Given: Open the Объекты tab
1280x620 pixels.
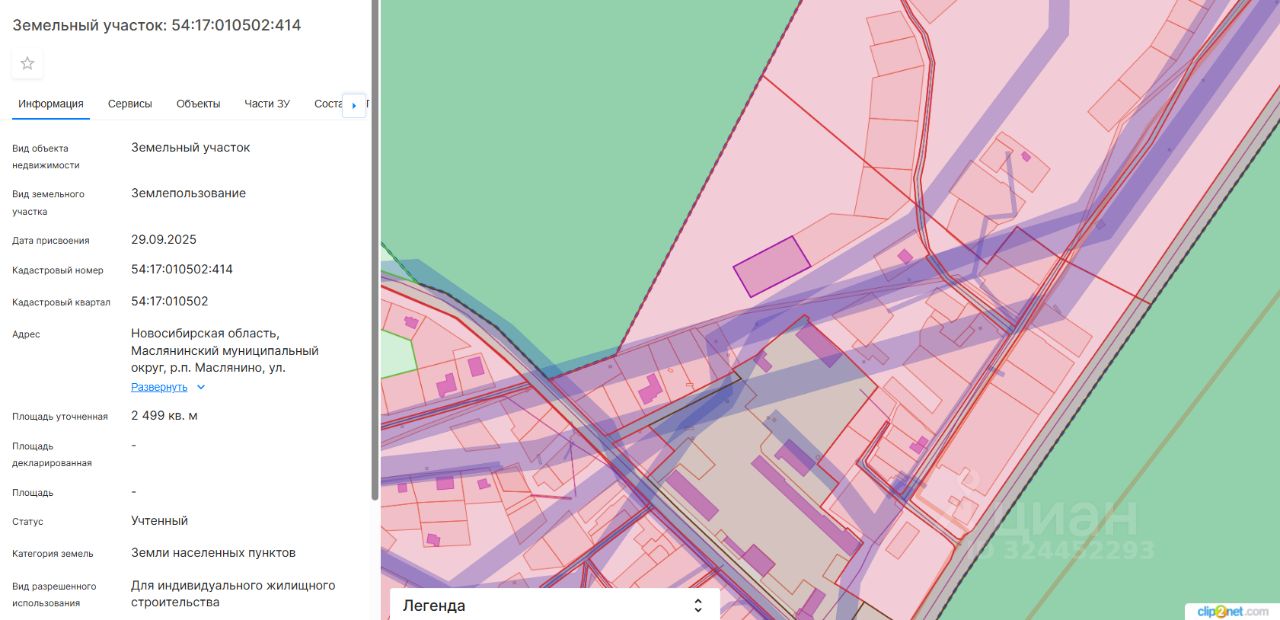Looking at the screenshot, I should (x=198, y=104).
